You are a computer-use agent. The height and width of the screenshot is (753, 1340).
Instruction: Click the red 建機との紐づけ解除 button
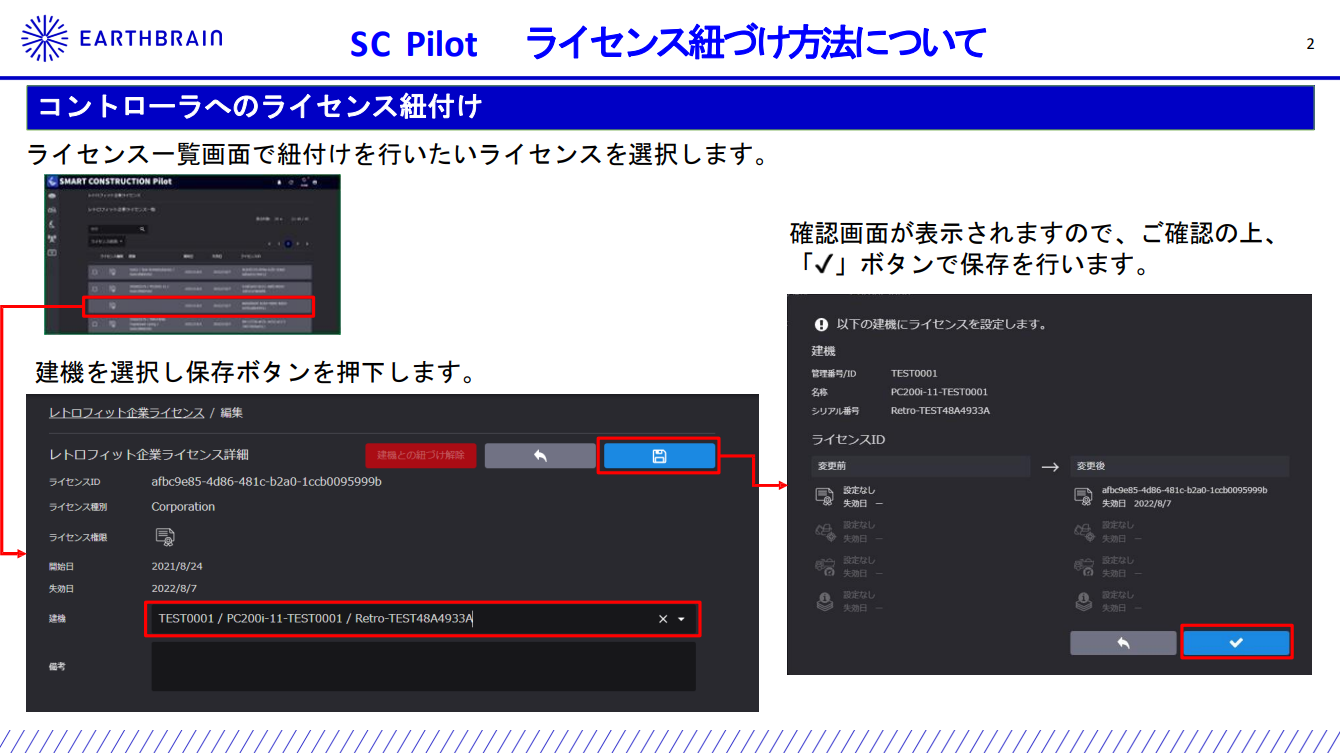tap(420, 456)
